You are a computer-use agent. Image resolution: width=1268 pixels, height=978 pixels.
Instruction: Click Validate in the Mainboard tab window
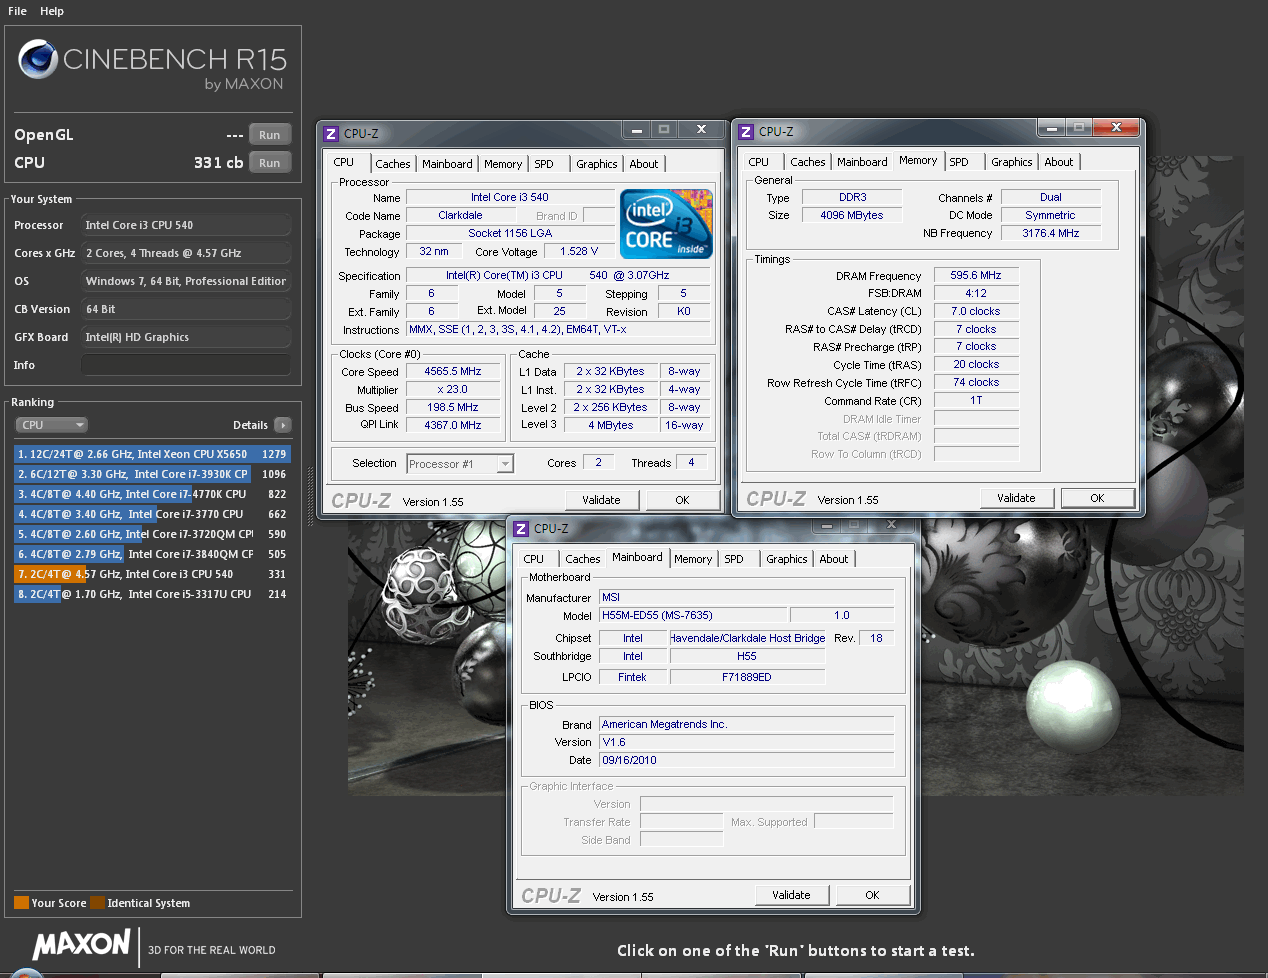(x=791, y=895)
